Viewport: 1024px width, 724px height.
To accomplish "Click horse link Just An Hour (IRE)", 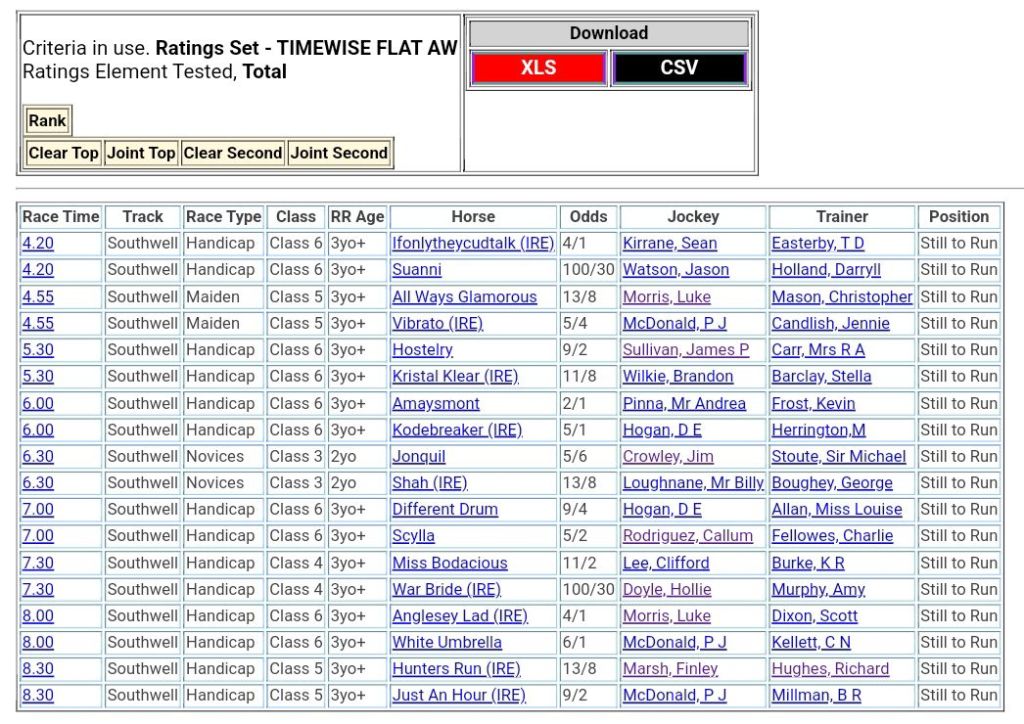I will (x=458, y=695).
